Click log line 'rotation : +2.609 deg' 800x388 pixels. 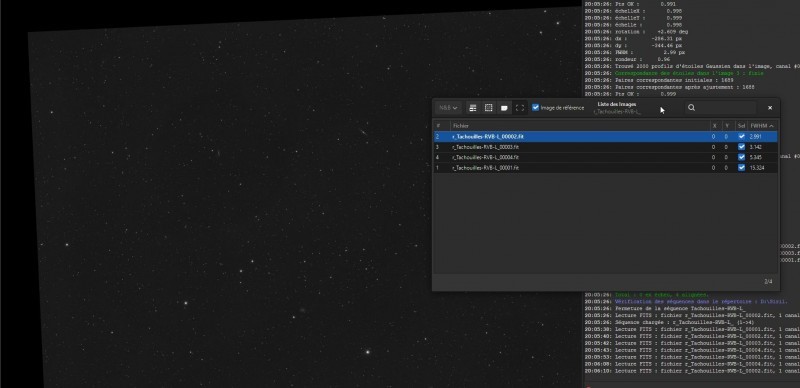pos(637,32)
